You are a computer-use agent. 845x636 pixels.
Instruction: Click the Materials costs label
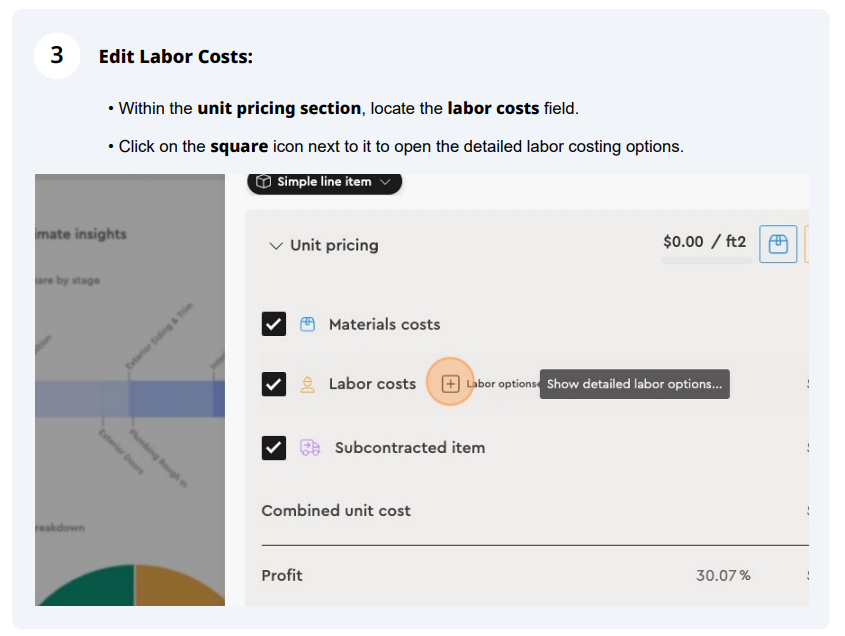(385, 324)
